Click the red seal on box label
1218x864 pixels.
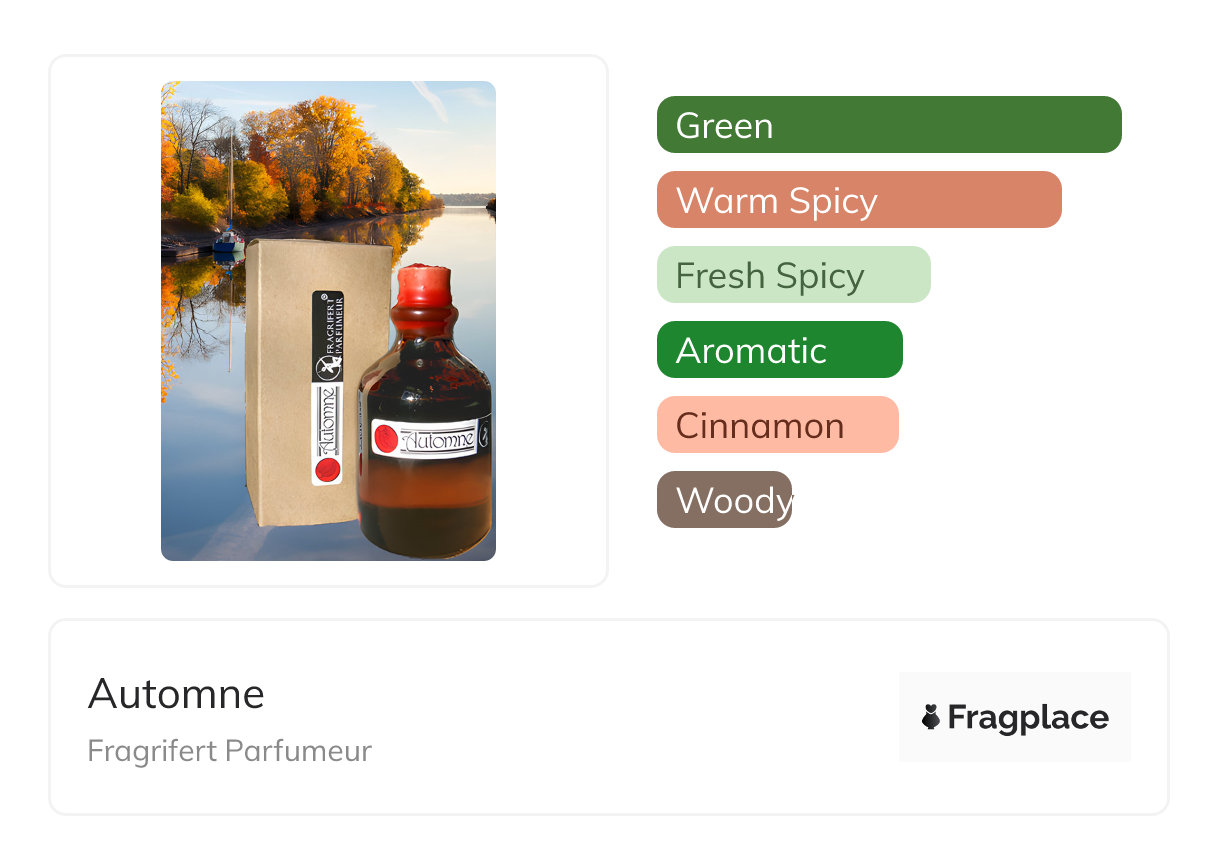[326, 468]
